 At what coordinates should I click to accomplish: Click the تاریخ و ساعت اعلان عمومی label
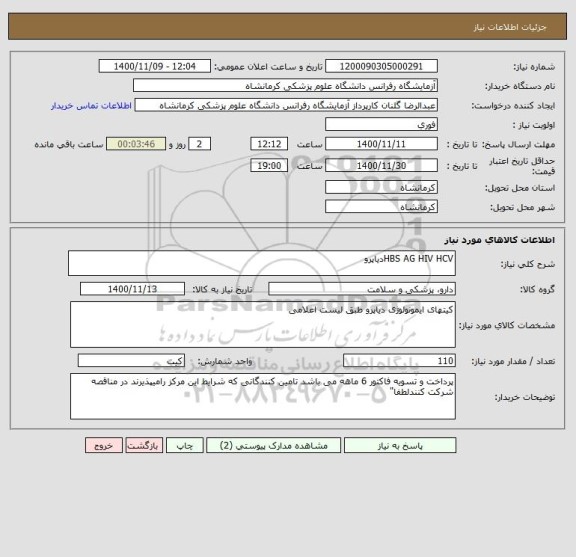(x=269, y=67)
